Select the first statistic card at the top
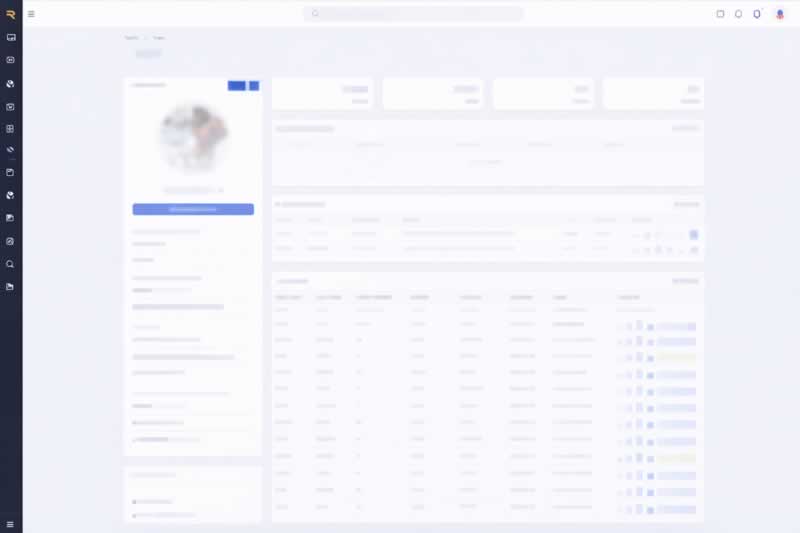Screen dimensions: 800x533 (322, 94)
